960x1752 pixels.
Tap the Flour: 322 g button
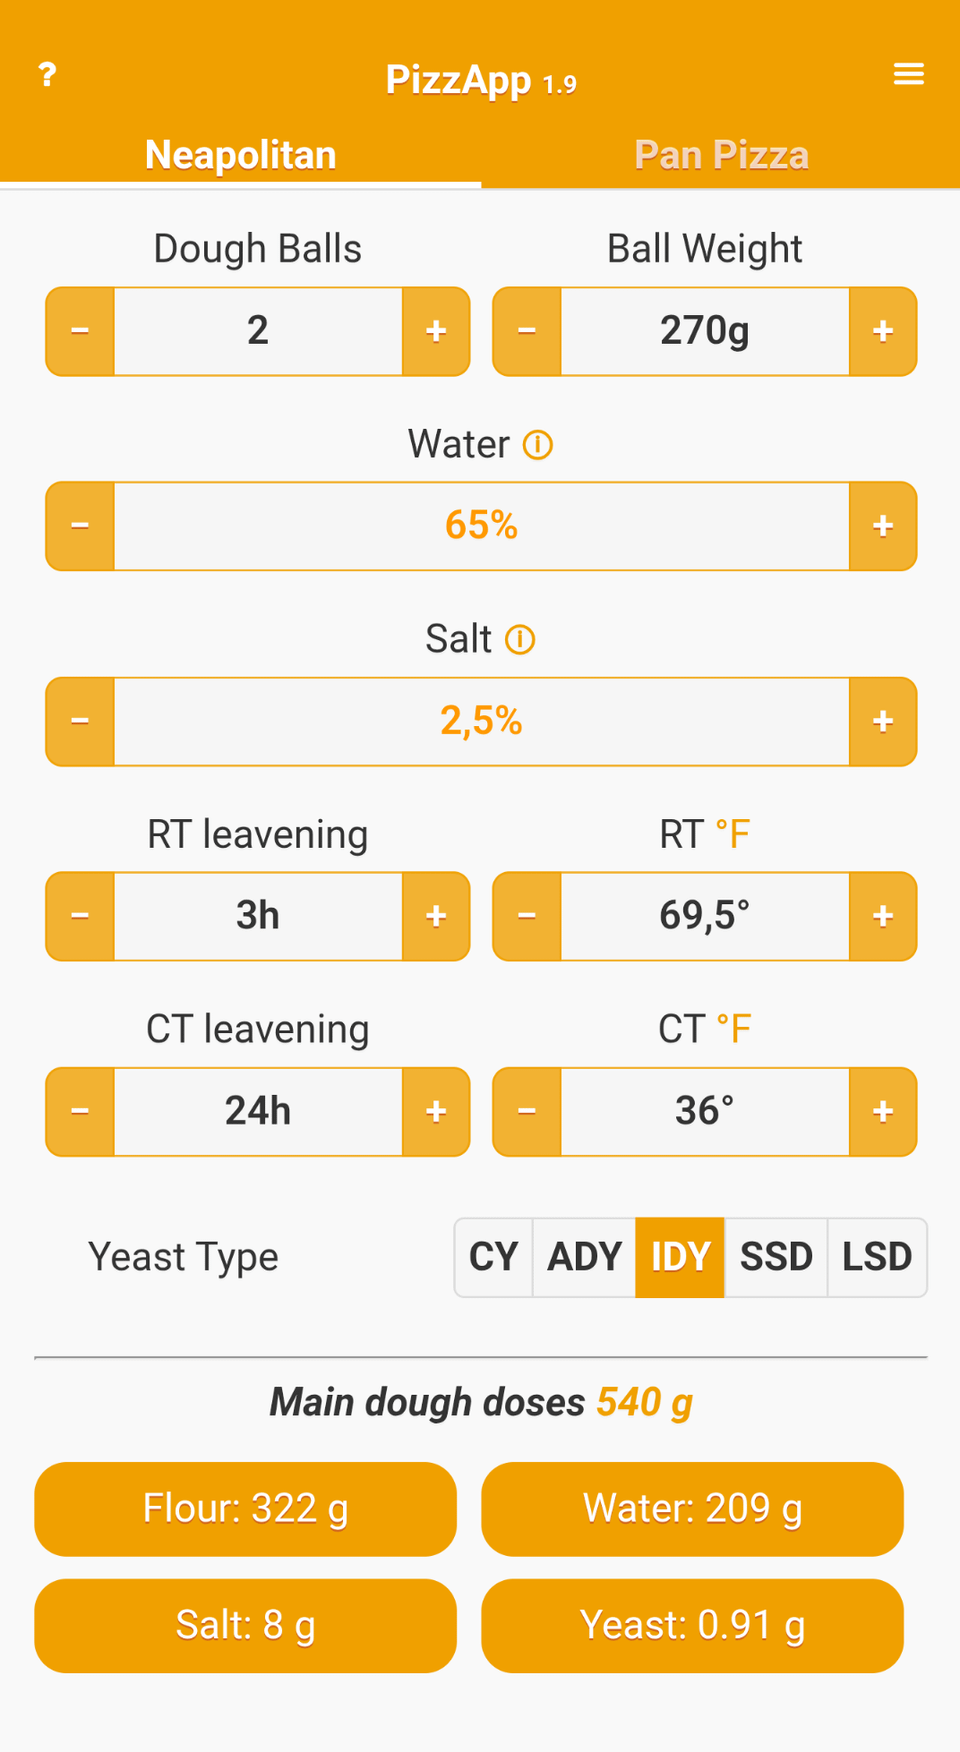pos(245,1509)
